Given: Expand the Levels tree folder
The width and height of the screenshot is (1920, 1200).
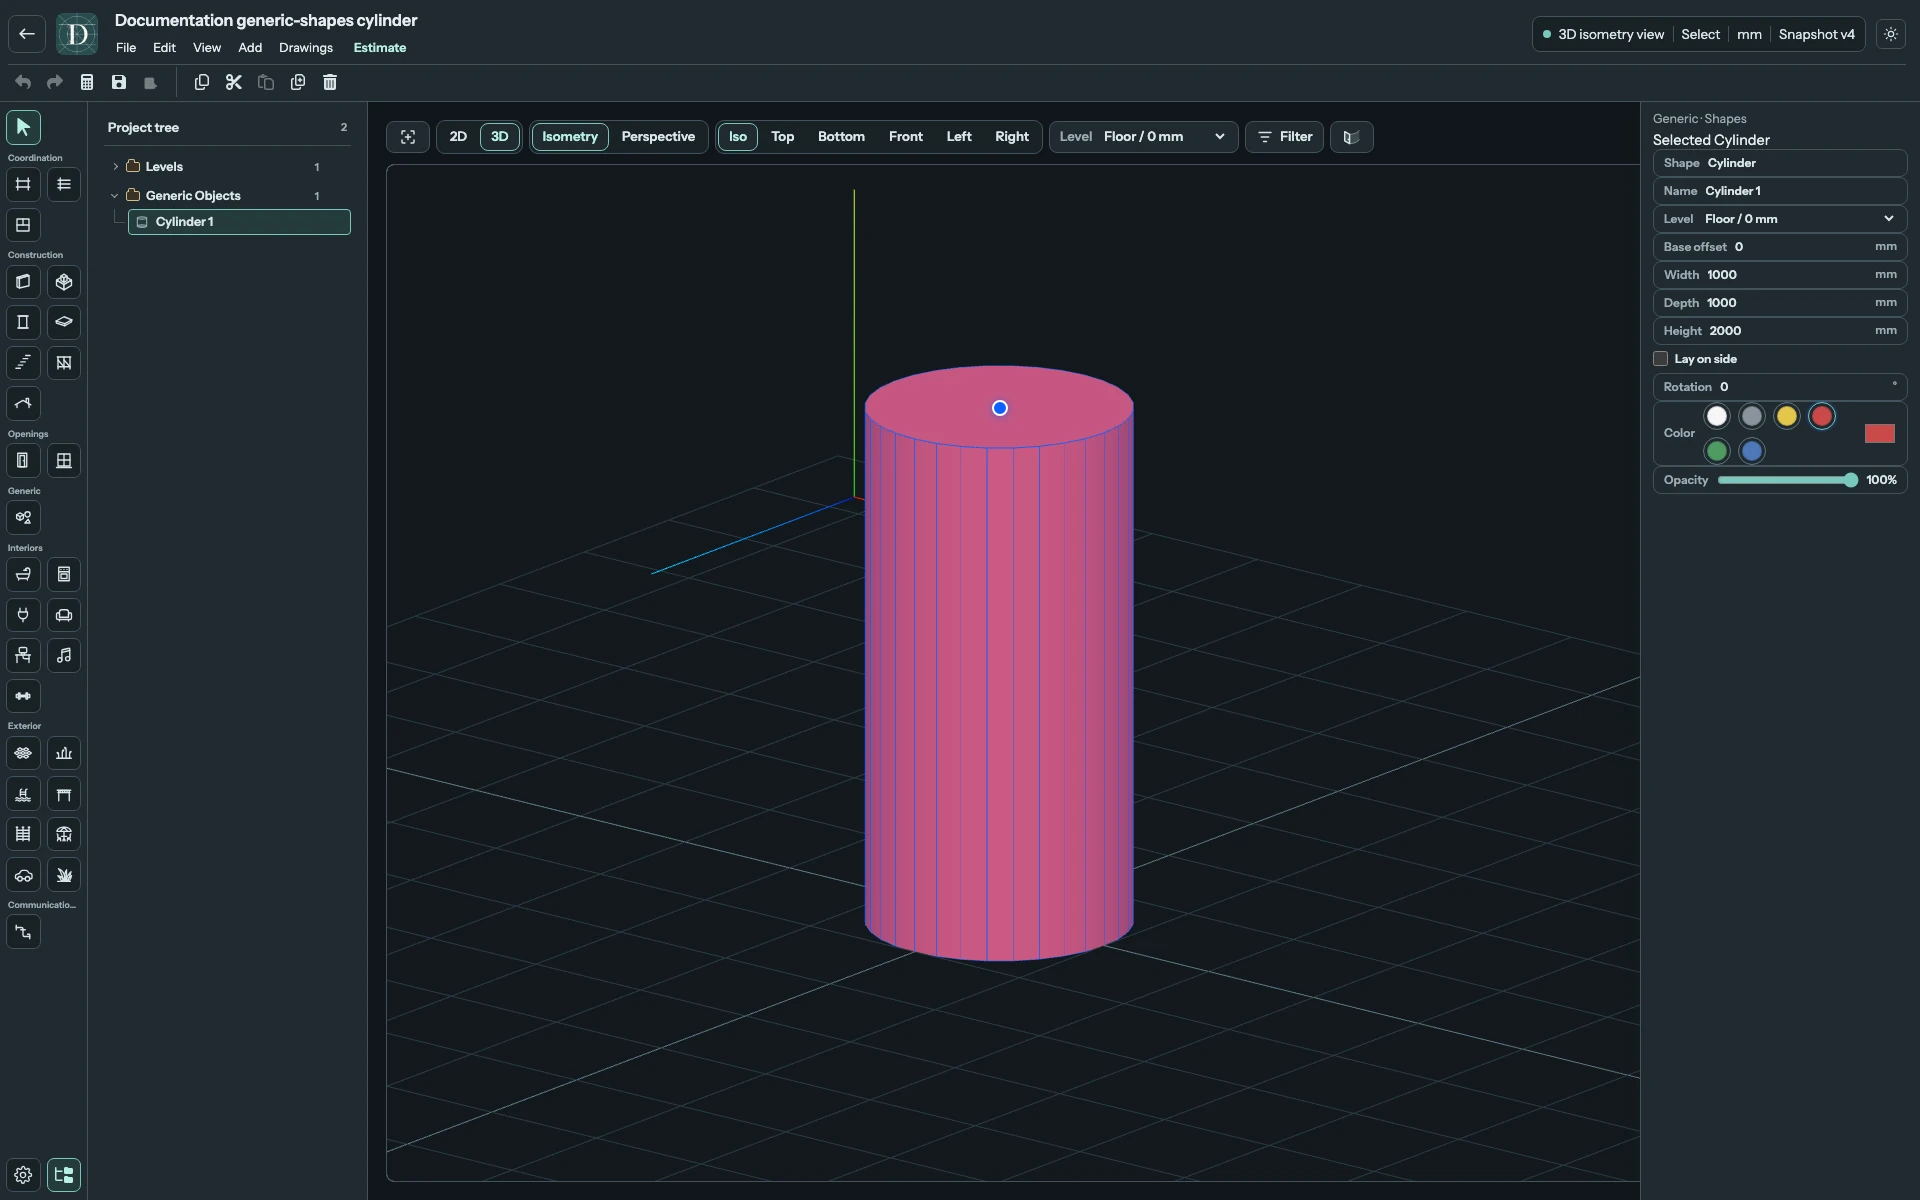Looking at the screenshot, I should coord(115,167).
